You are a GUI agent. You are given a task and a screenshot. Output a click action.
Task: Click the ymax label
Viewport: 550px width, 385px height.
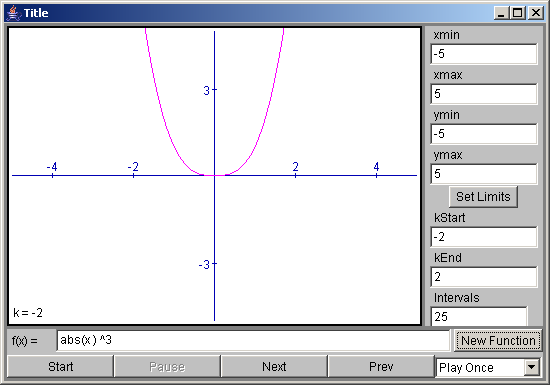pos(448,155)
